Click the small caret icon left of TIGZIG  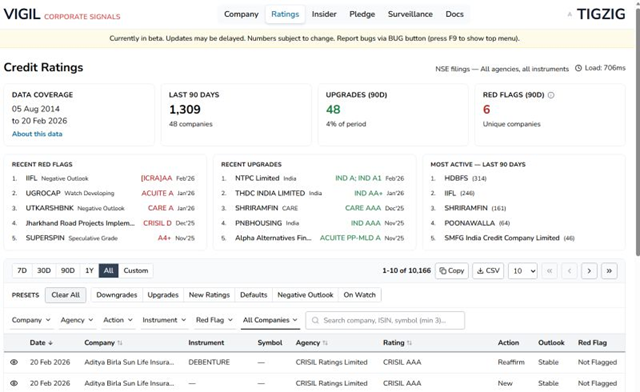point(569,15)
